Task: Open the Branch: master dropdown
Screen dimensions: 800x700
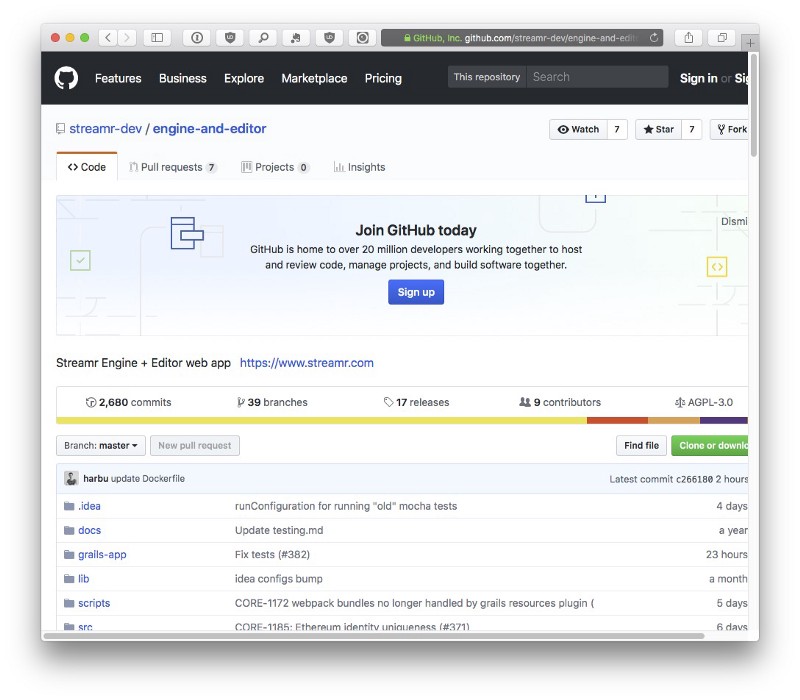Action: (x=101, y=445)
